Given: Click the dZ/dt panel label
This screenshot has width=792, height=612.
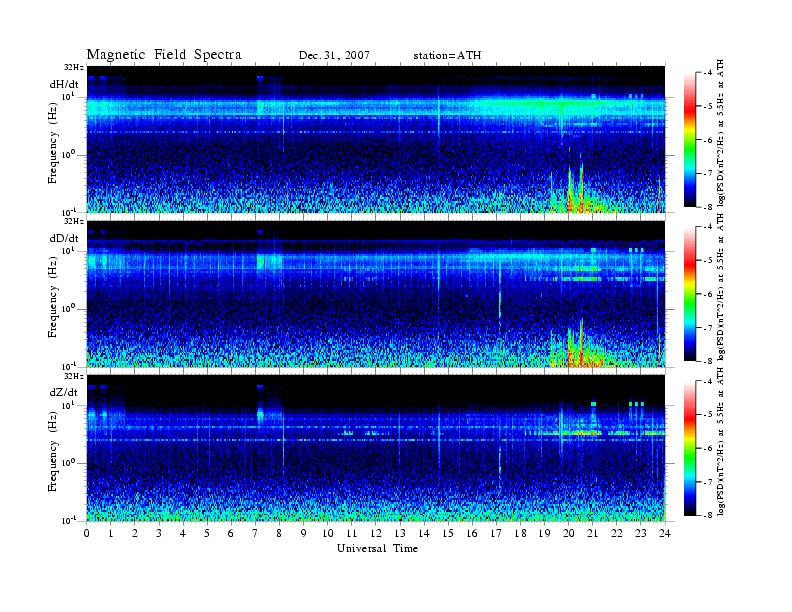Looking at the screenshot, I should pos(64,392).
